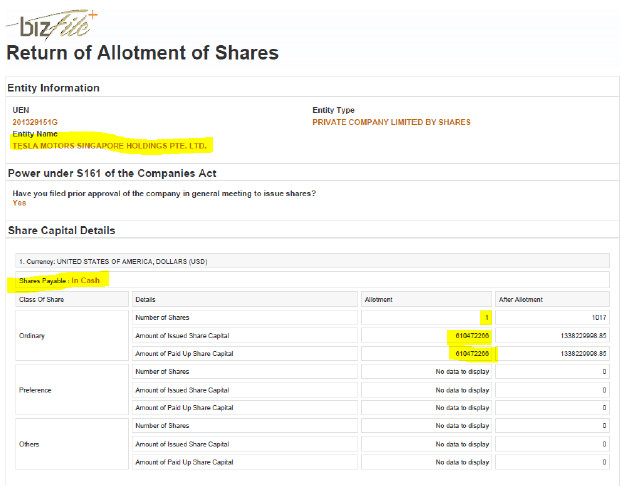Viewport: 620px width, 501px height.
Task: Click the Ordinary paid up share capital allotment
Action: click(472, 354)
